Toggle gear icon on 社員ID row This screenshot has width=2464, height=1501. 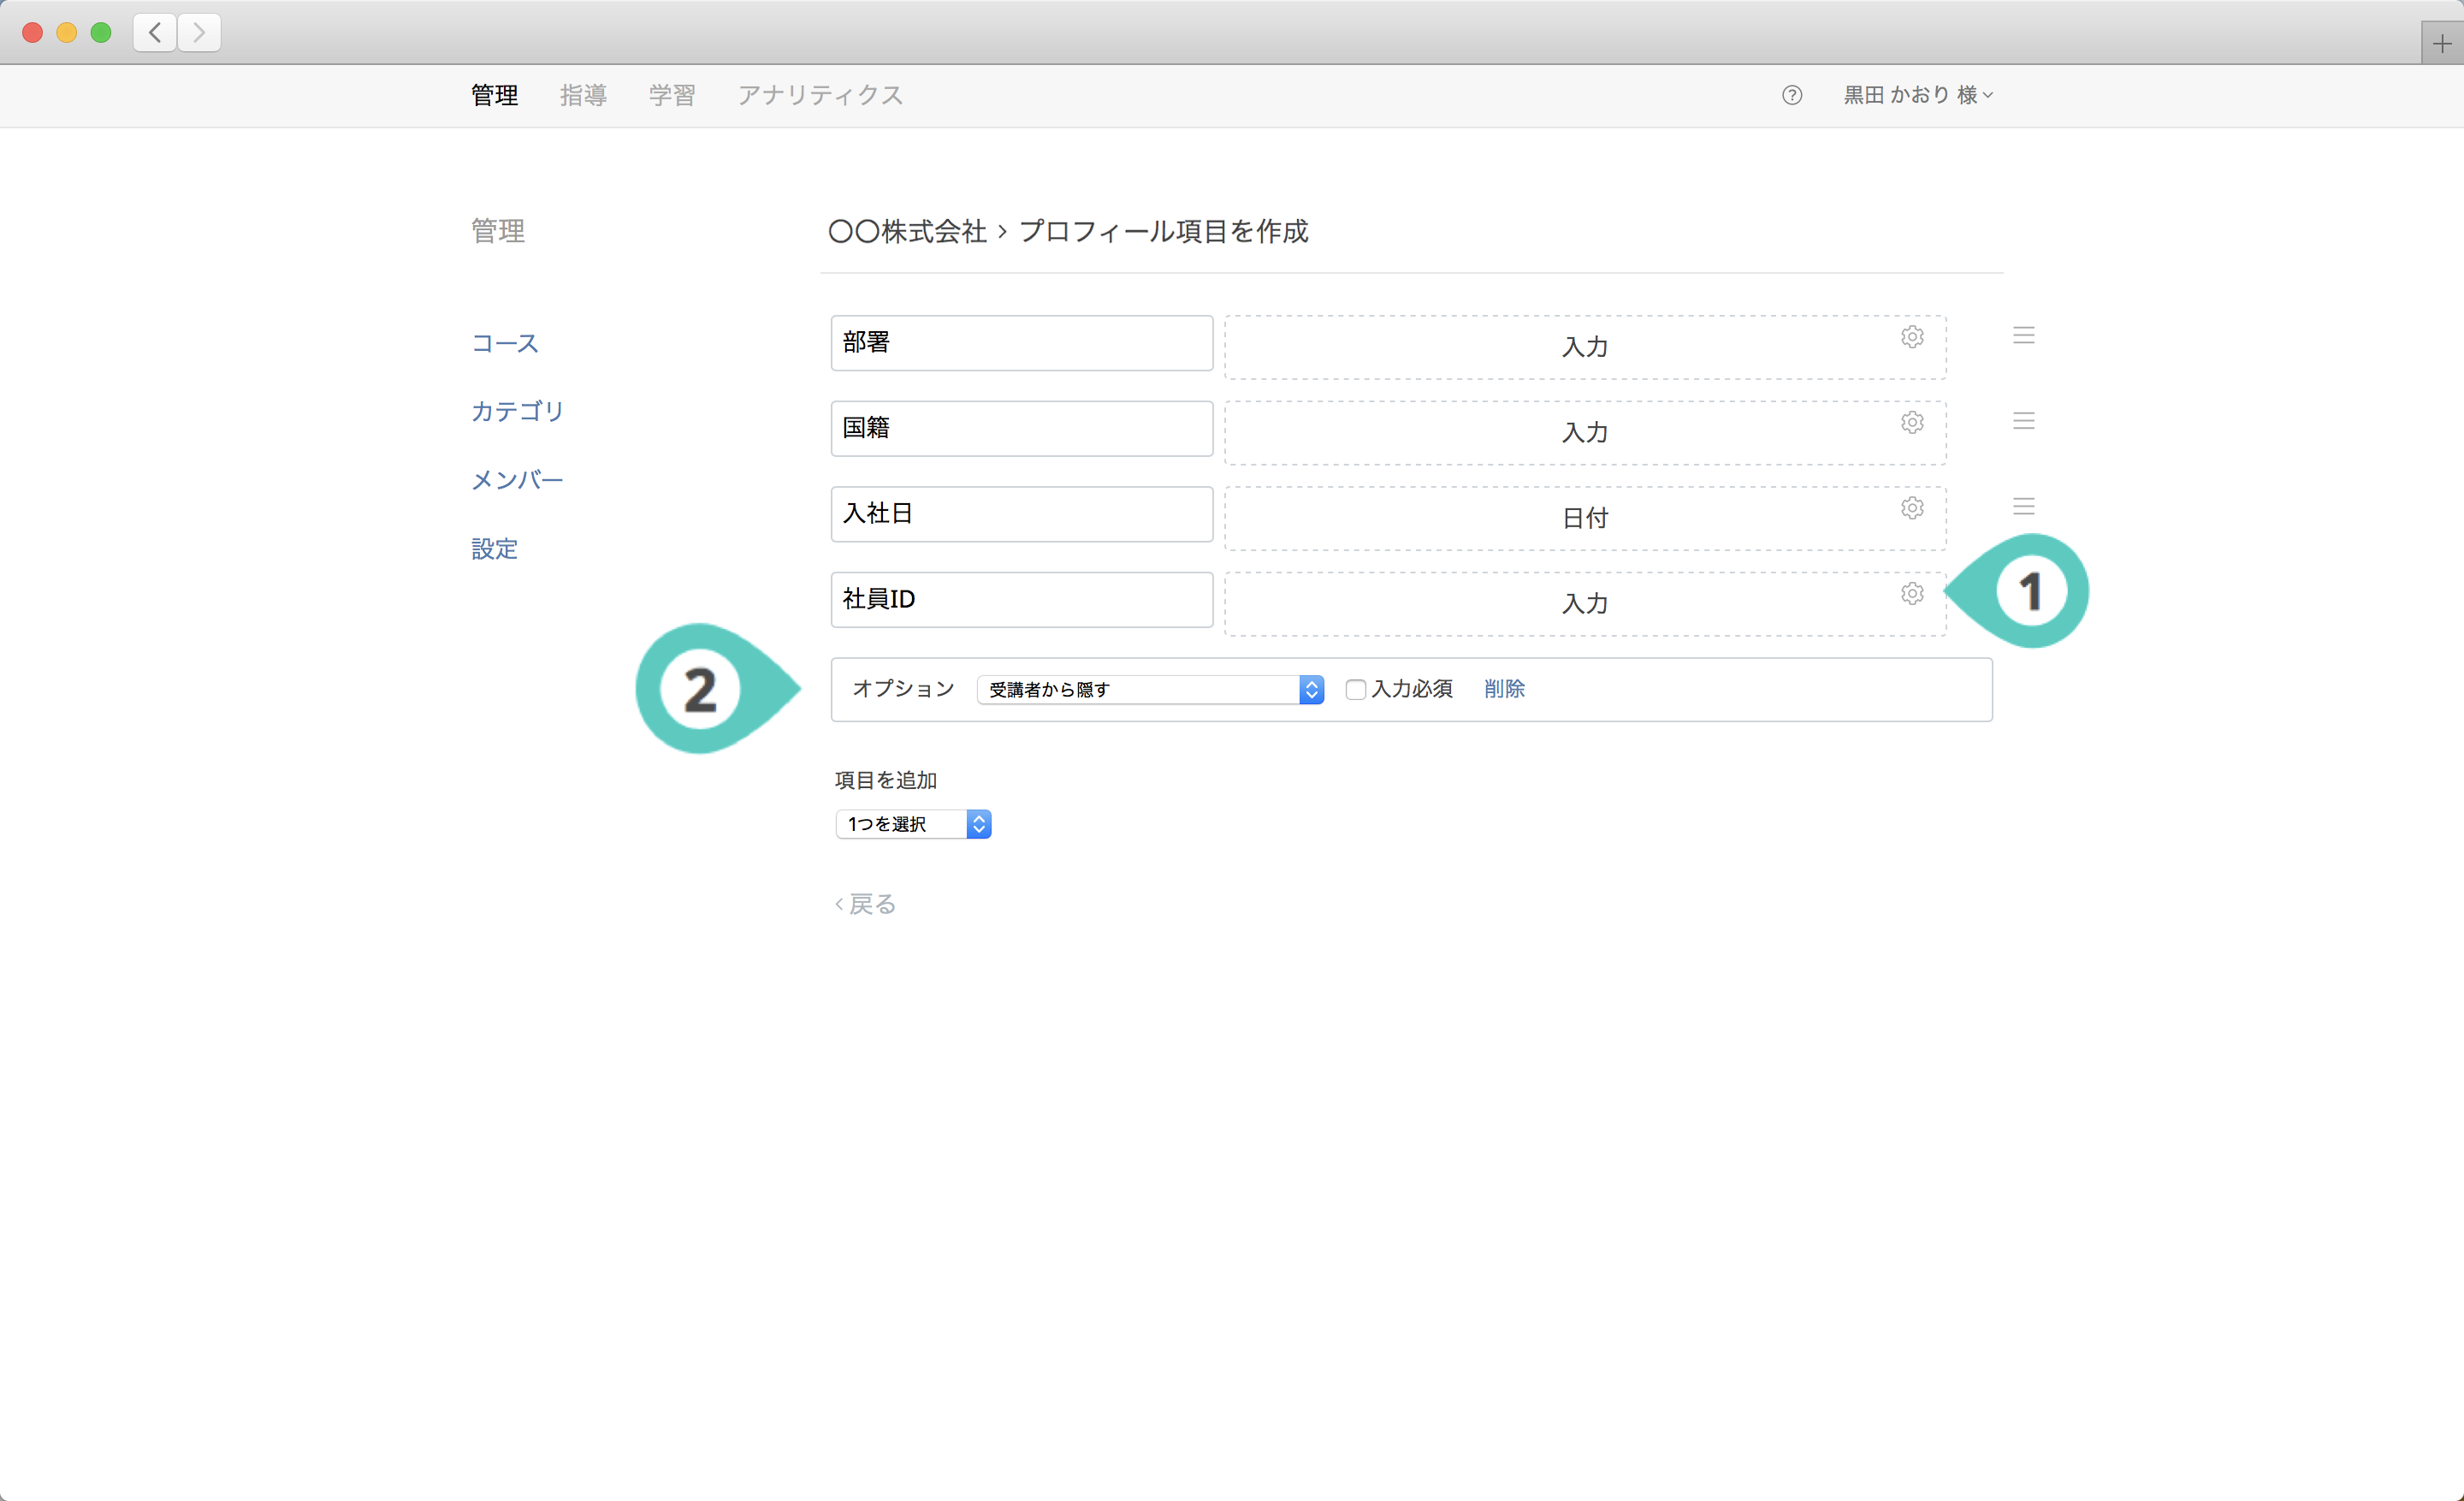click(x=1911, y=594)
